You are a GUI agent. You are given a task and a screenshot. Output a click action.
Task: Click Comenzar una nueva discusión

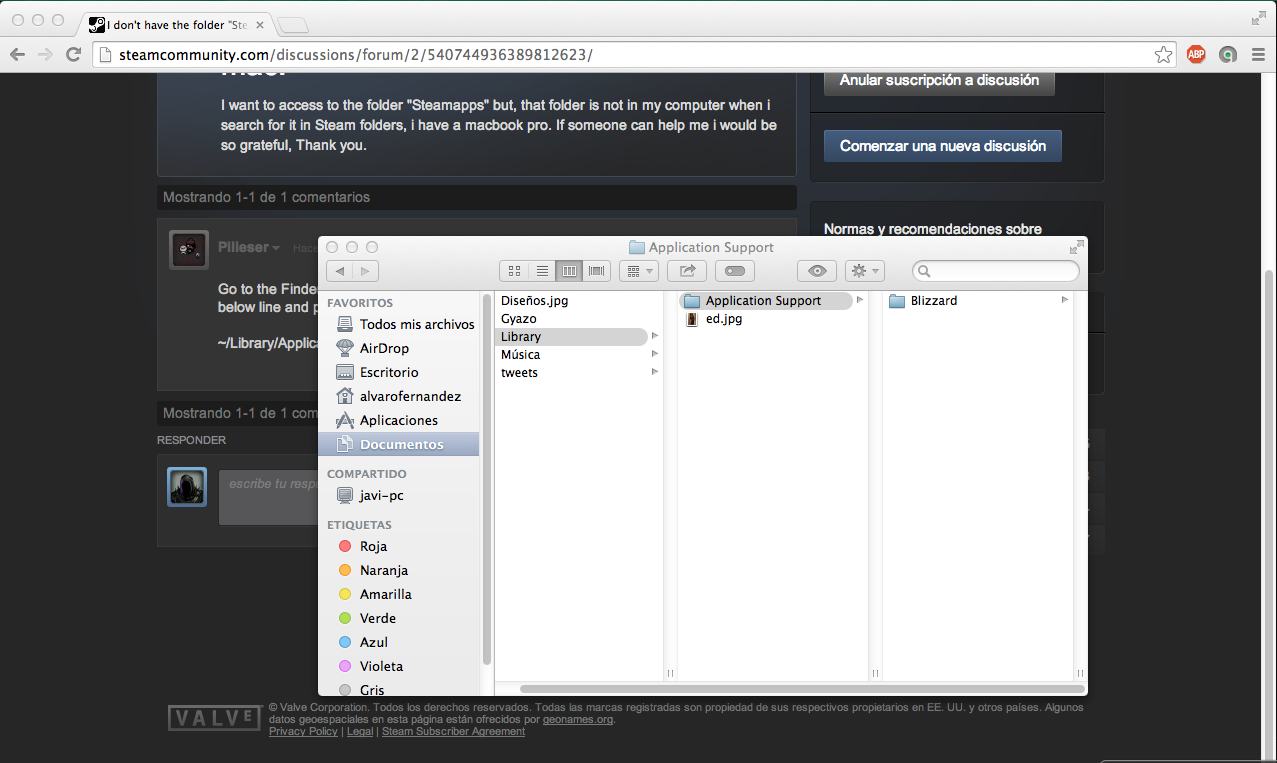click(x=941, y=145)
